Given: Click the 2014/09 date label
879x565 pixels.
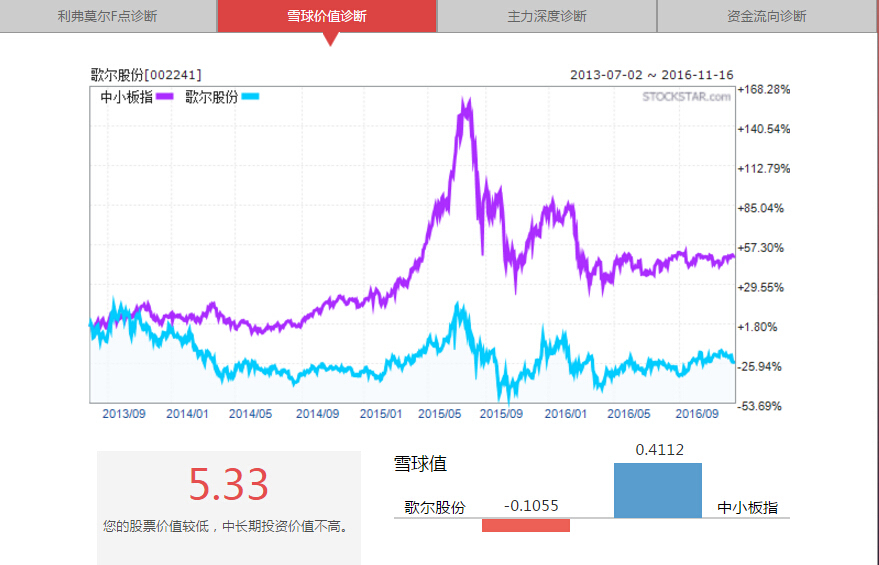Looking at the screenshot, I should coord(317,414).
